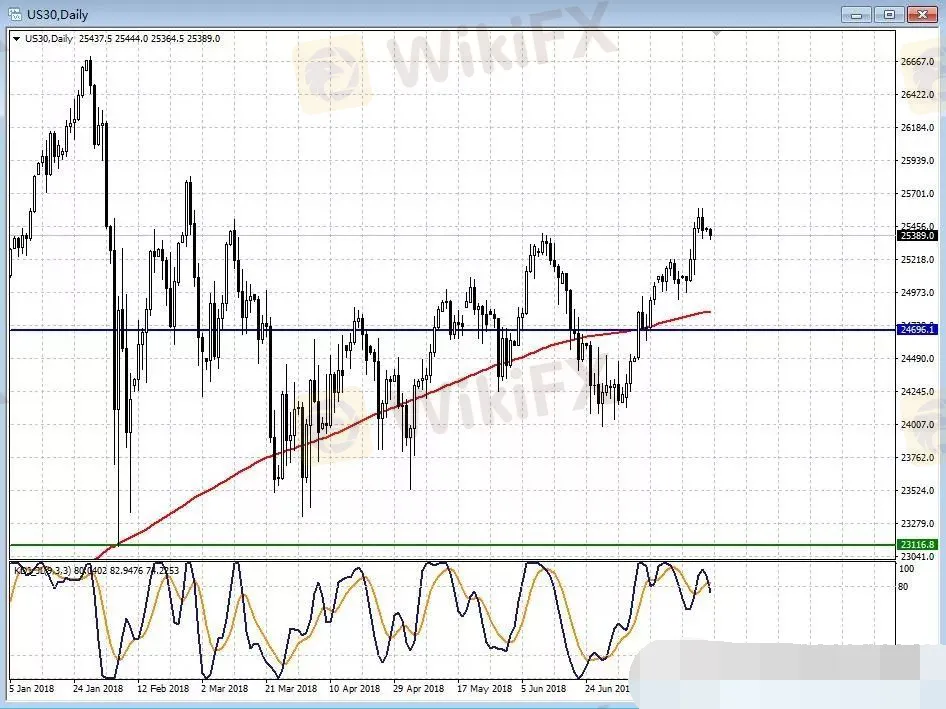Click the 10 Apr 2018 date label
The height and width of the screenshot is (709, 946).
tap(354, 688)
